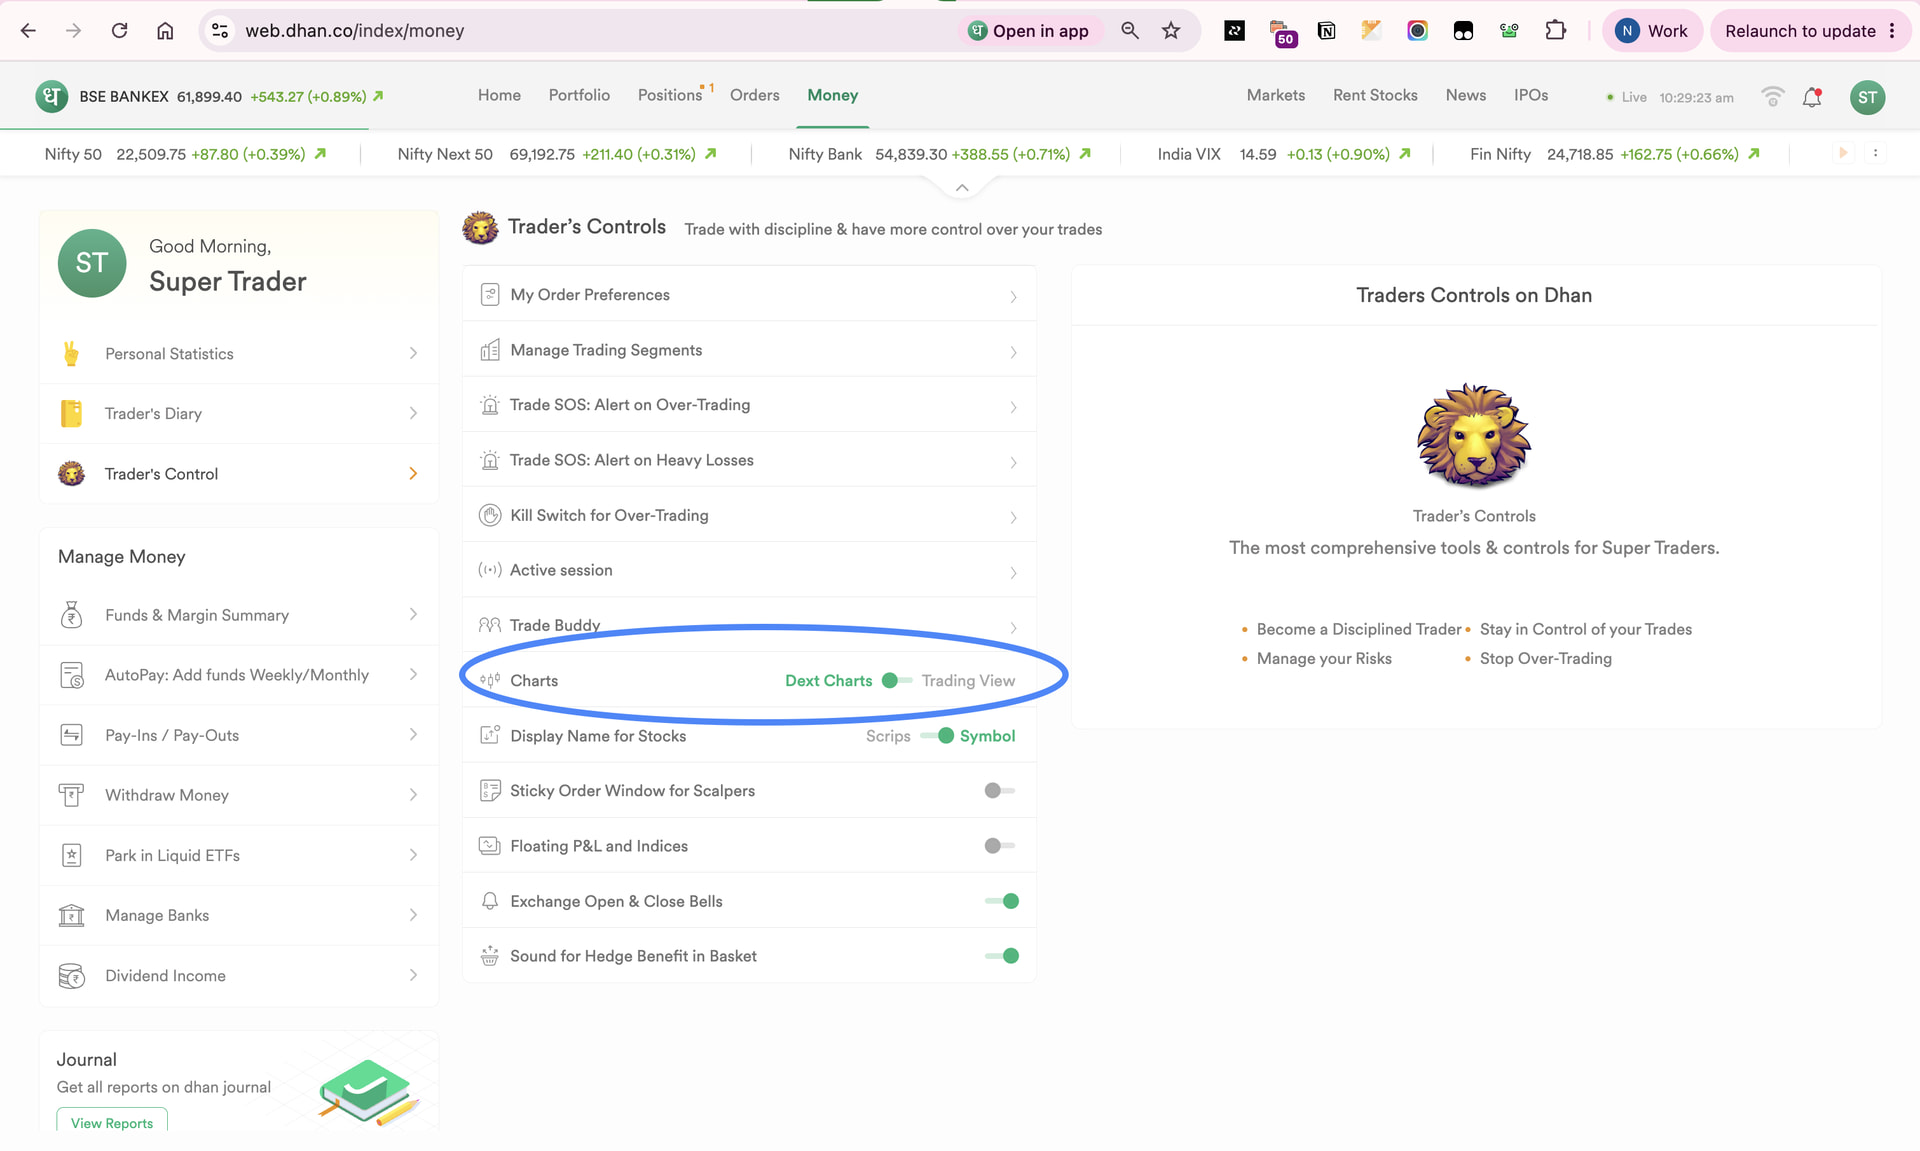
Task: Enable Floating P&L and Indices
Action: tap(999, 846)
